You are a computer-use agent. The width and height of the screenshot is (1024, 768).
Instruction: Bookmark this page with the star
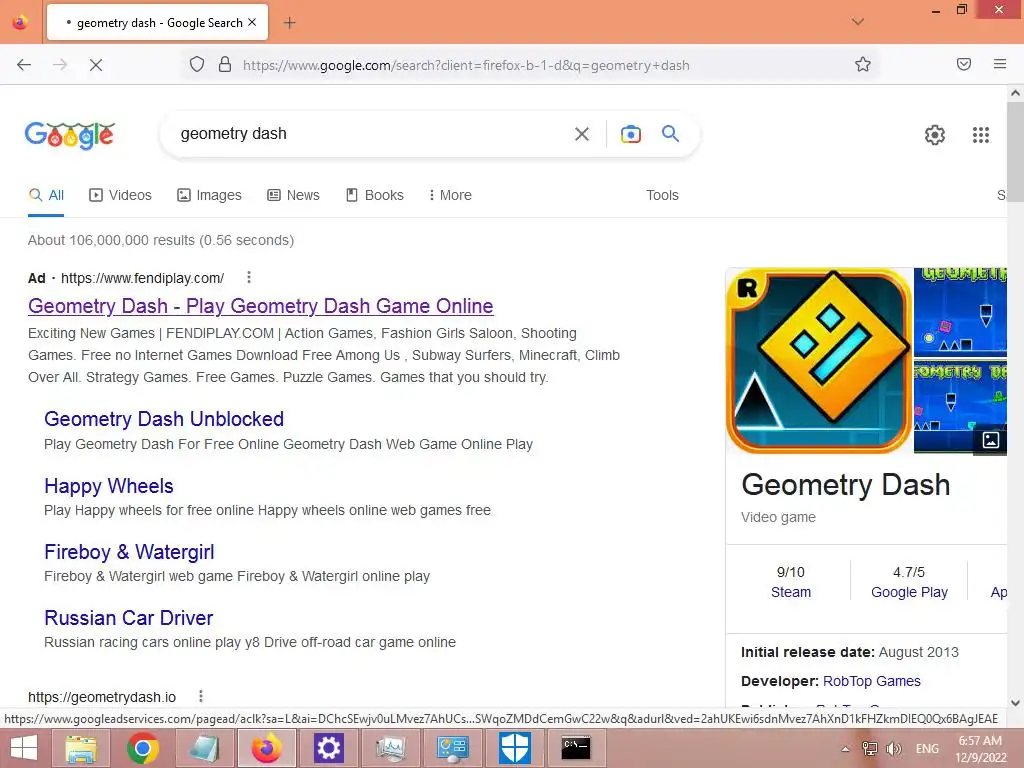863,64
